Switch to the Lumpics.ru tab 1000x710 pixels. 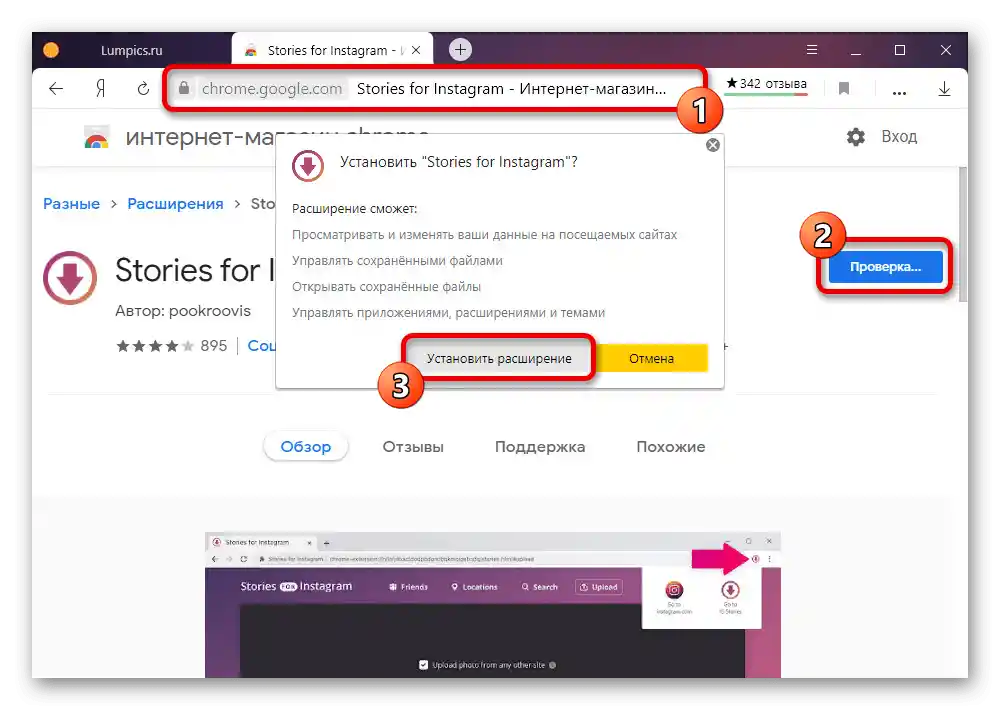pyautogui.click(x=131, y=50)
